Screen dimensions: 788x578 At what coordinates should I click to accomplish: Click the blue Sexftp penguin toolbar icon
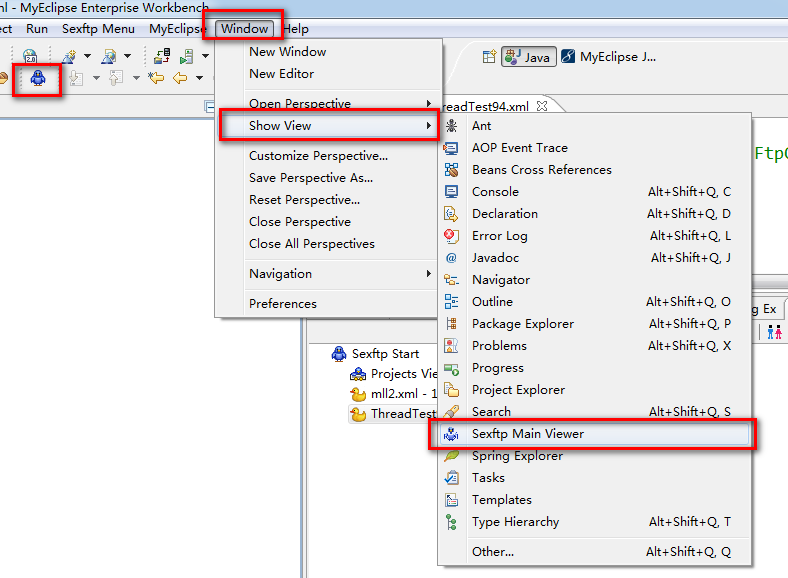pos(38,78)
